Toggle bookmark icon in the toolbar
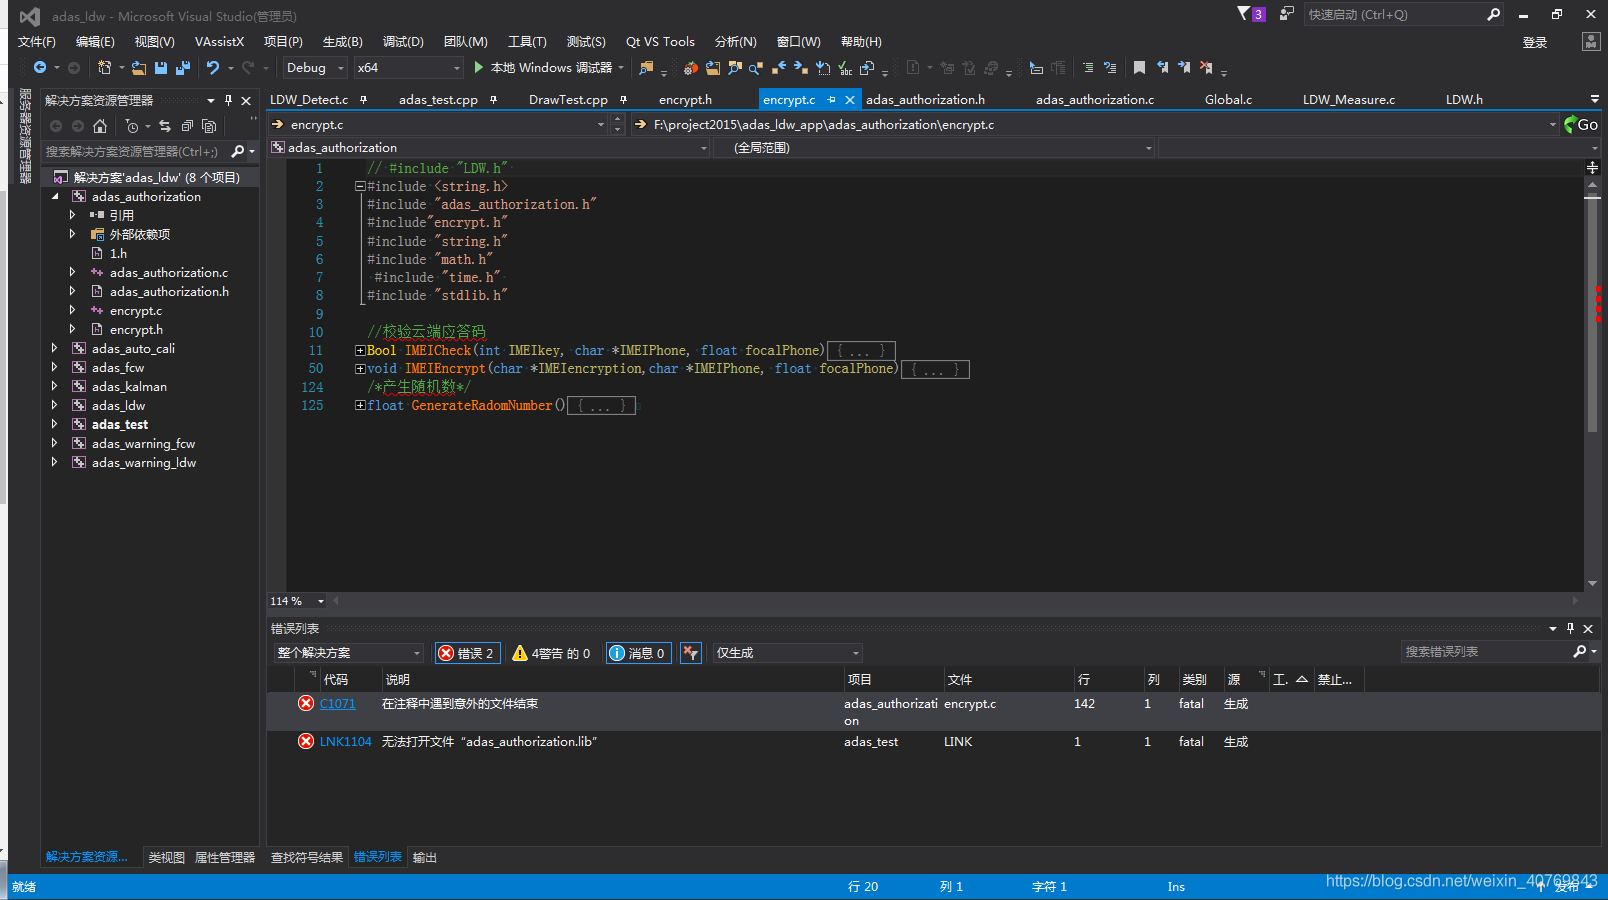 (1139, 68)
